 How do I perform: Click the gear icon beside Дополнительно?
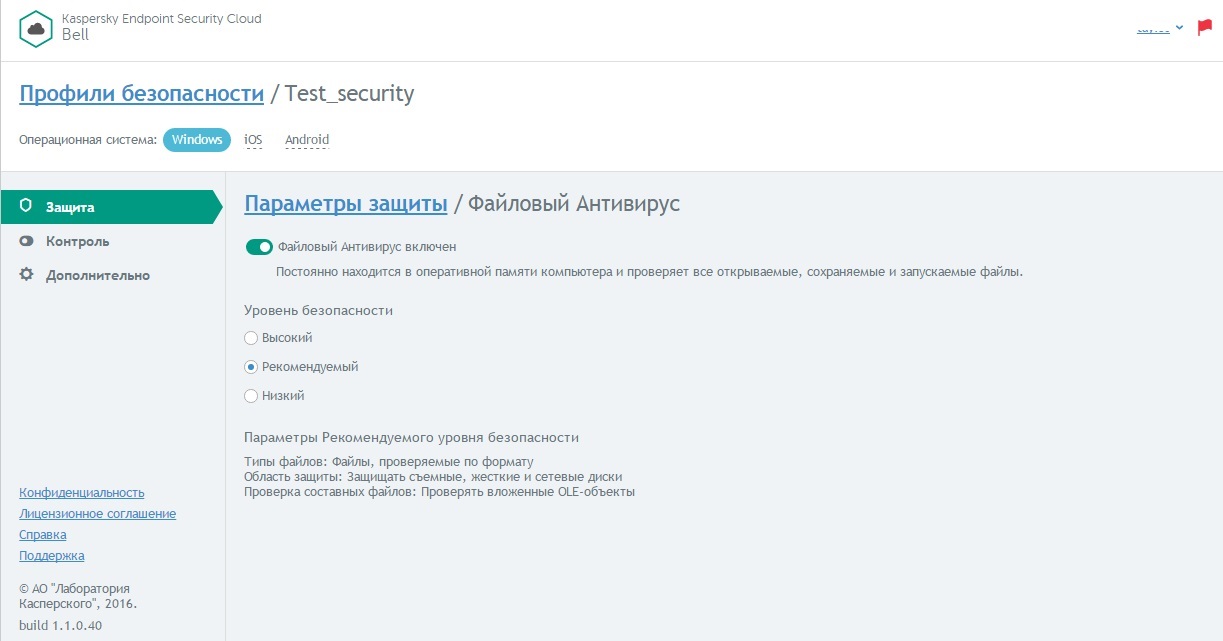[26, 275]
